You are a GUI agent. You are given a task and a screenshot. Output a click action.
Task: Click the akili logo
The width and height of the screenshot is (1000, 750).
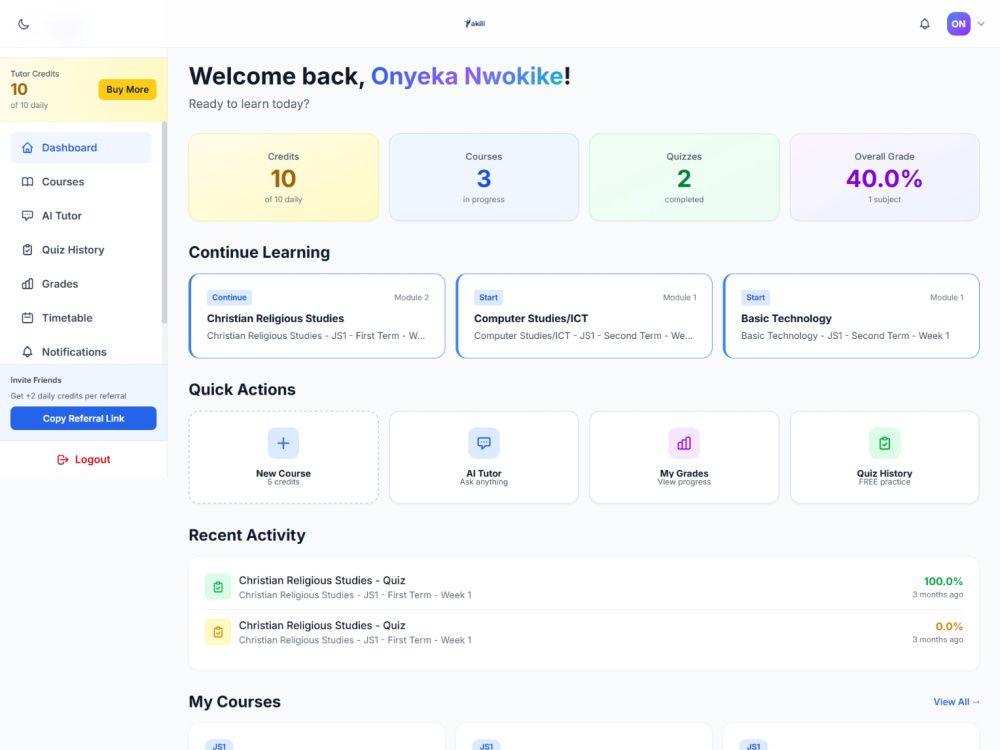(x=474, y=24)
